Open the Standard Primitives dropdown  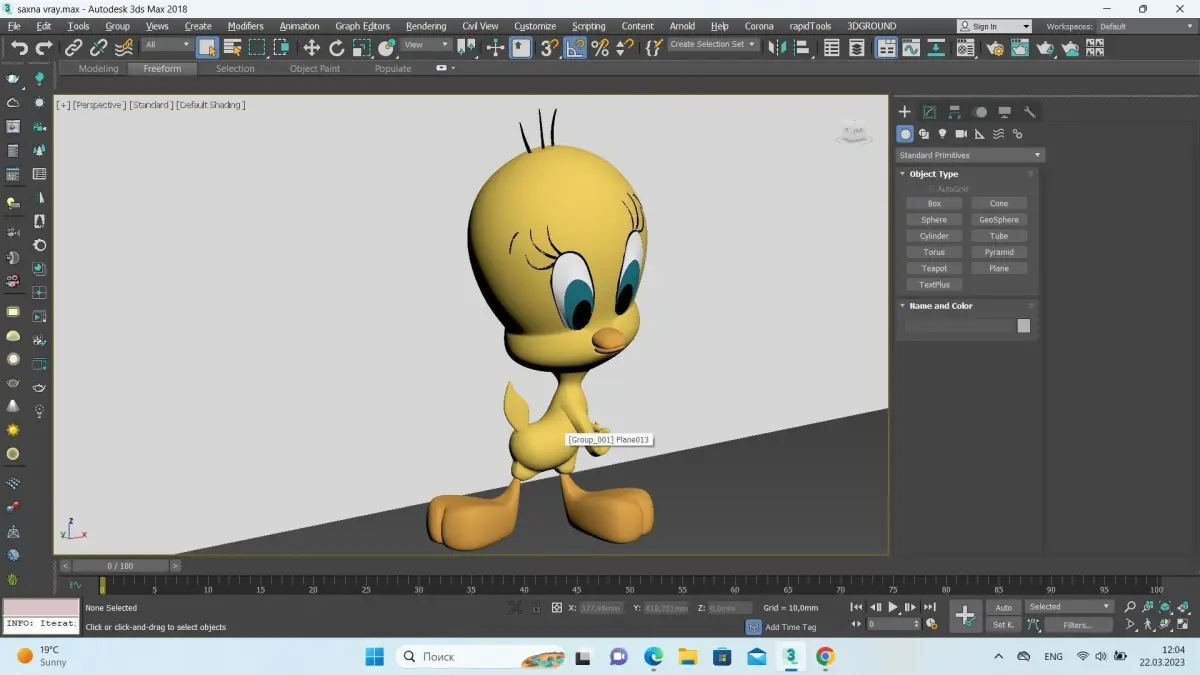(968, 155)
